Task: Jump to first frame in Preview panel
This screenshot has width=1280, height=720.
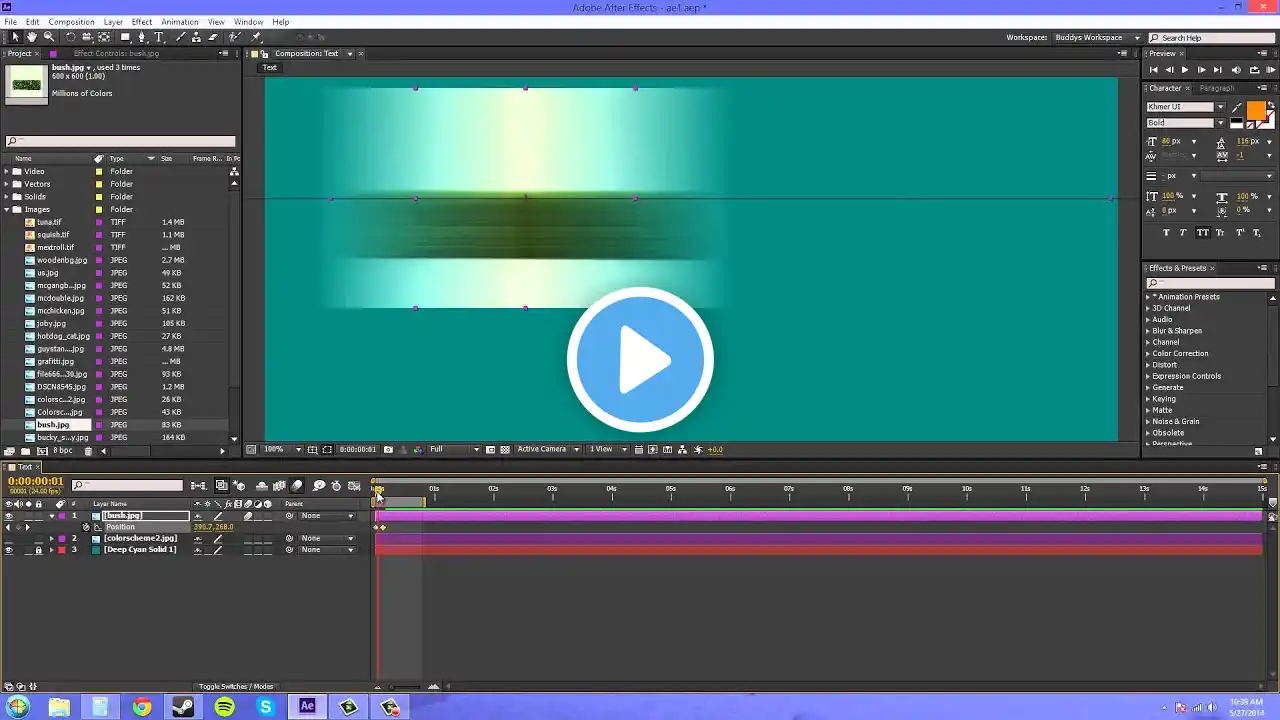Action: 1153,70
